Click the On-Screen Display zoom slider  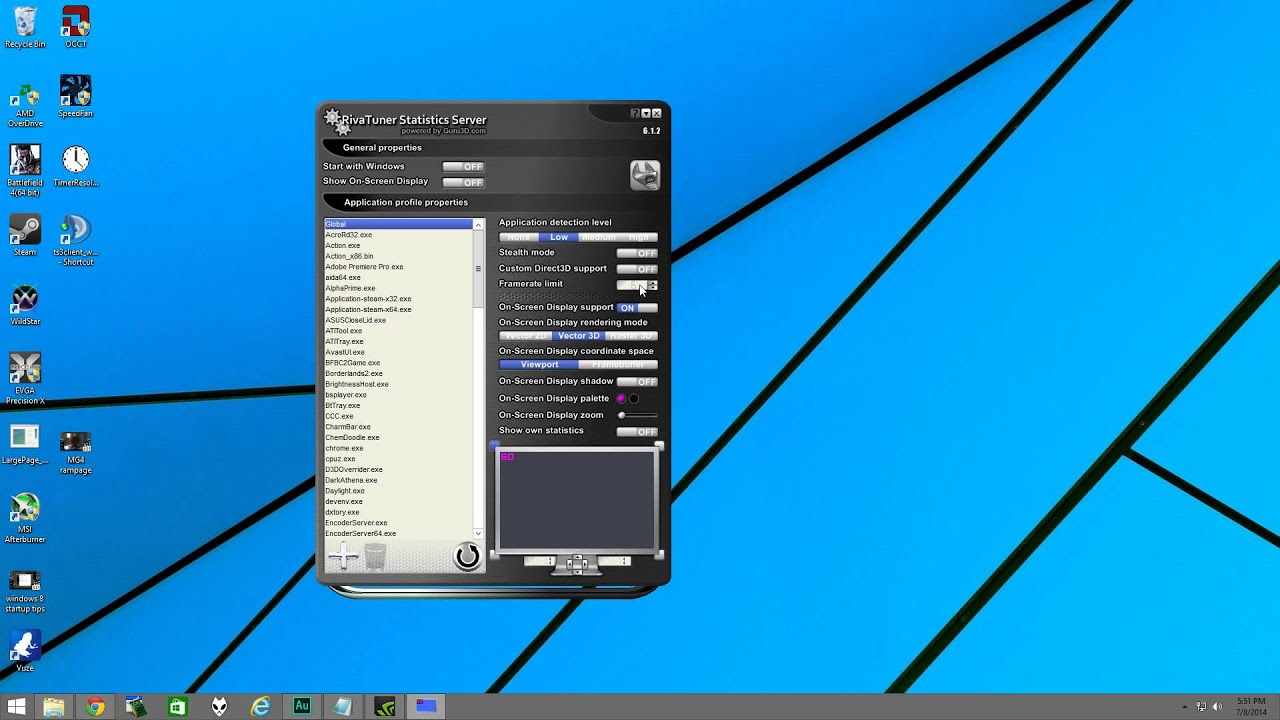coord(637,415)
